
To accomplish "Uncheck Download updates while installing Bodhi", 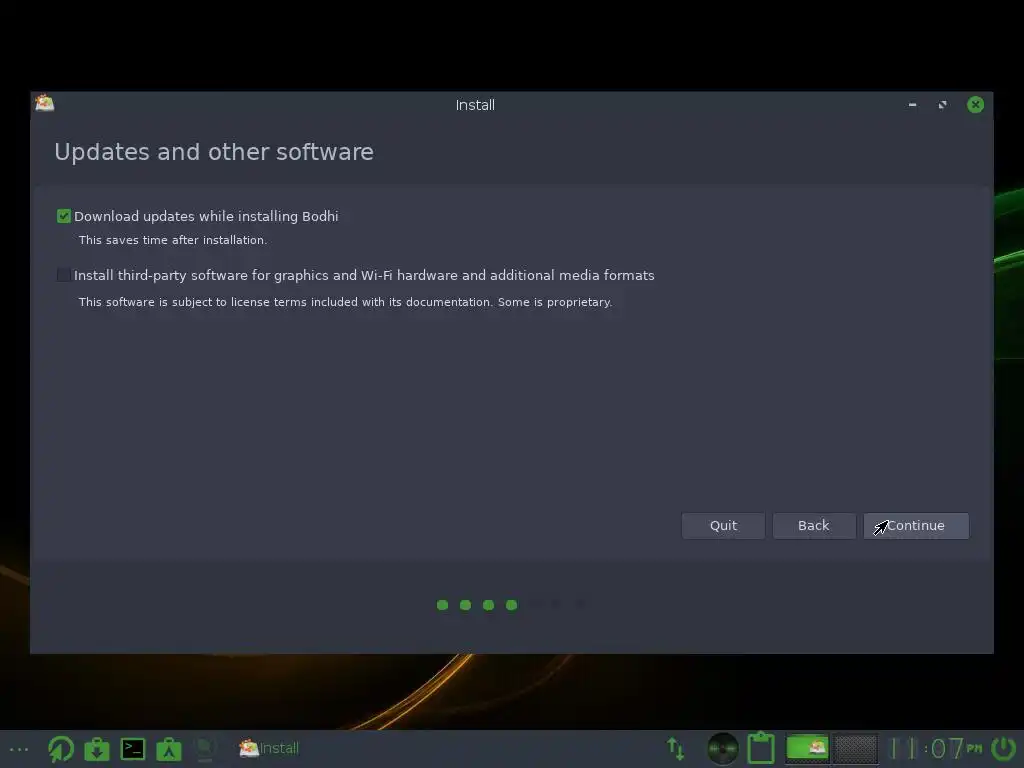I will tap(63, 216).
